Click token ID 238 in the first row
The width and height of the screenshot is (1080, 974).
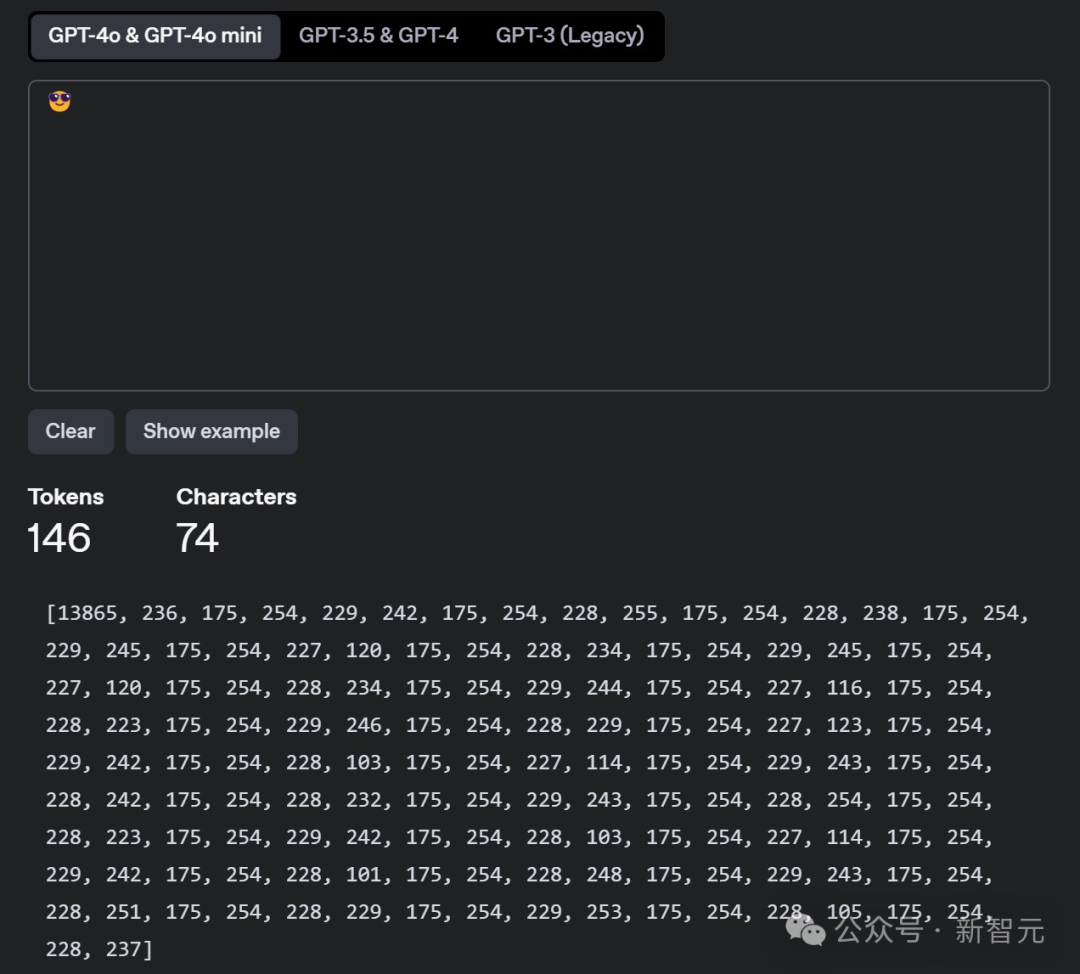click(x=881, y=613)
